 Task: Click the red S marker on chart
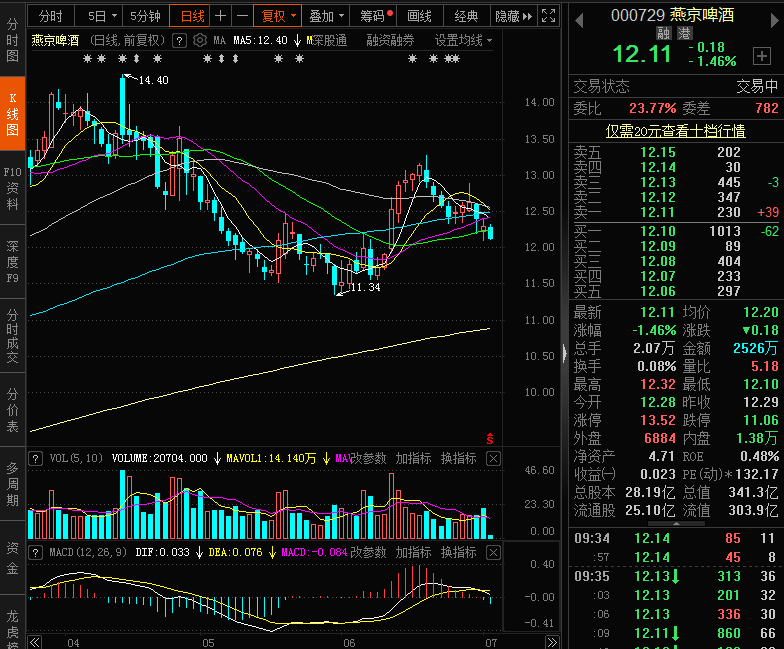pyautogui.click(x=490, y=438)
